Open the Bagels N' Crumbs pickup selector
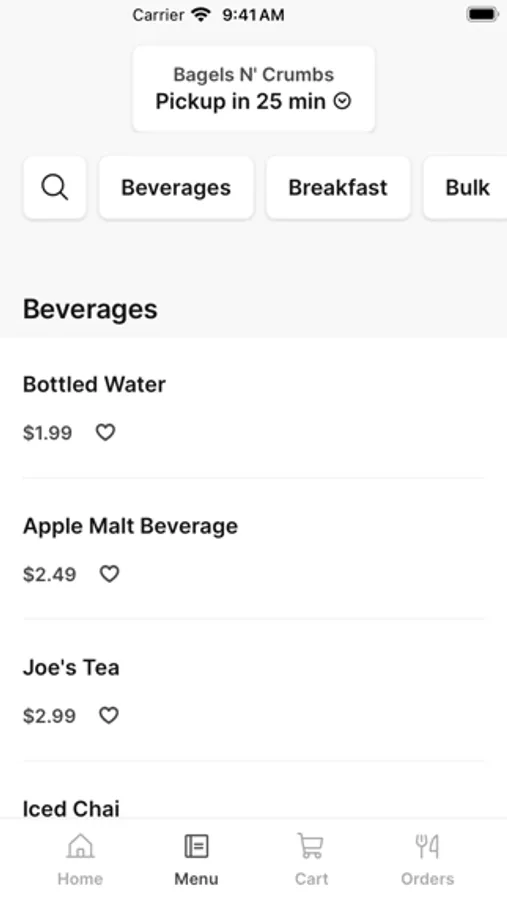This screenshot has width=507, height=900. click(254, 89)
